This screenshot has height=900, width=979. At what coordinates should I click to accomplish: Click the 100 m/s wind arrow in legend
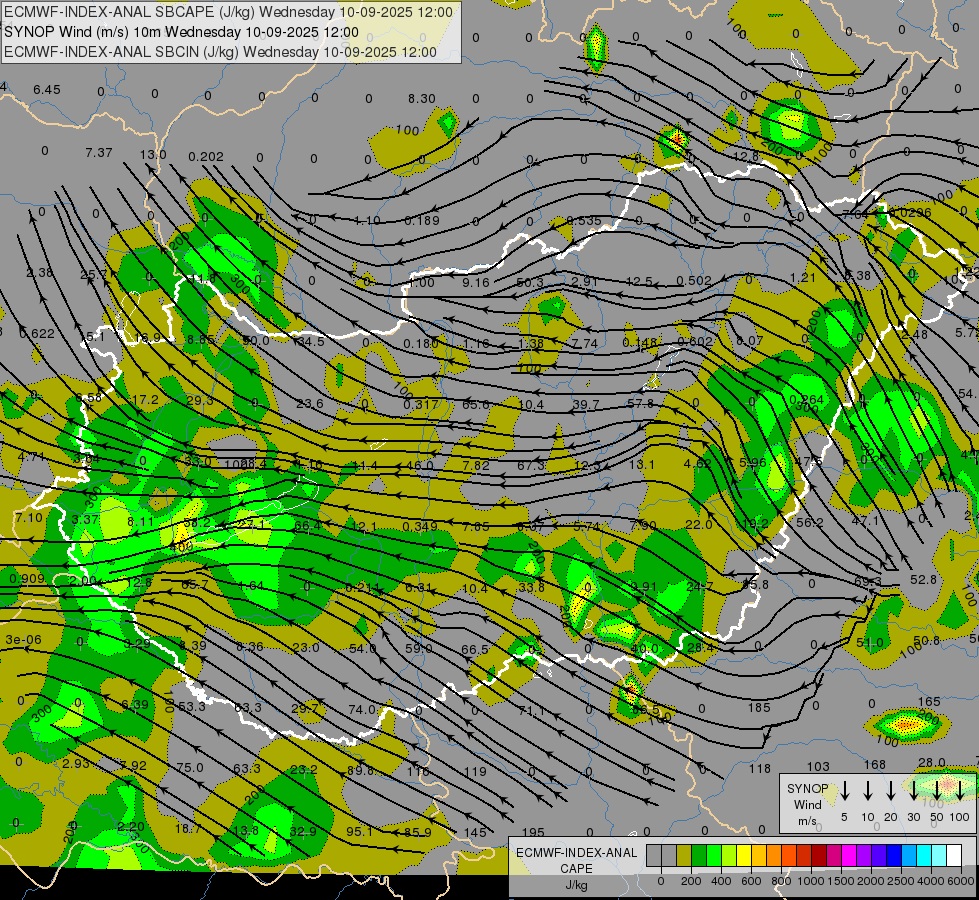point(960,790)
